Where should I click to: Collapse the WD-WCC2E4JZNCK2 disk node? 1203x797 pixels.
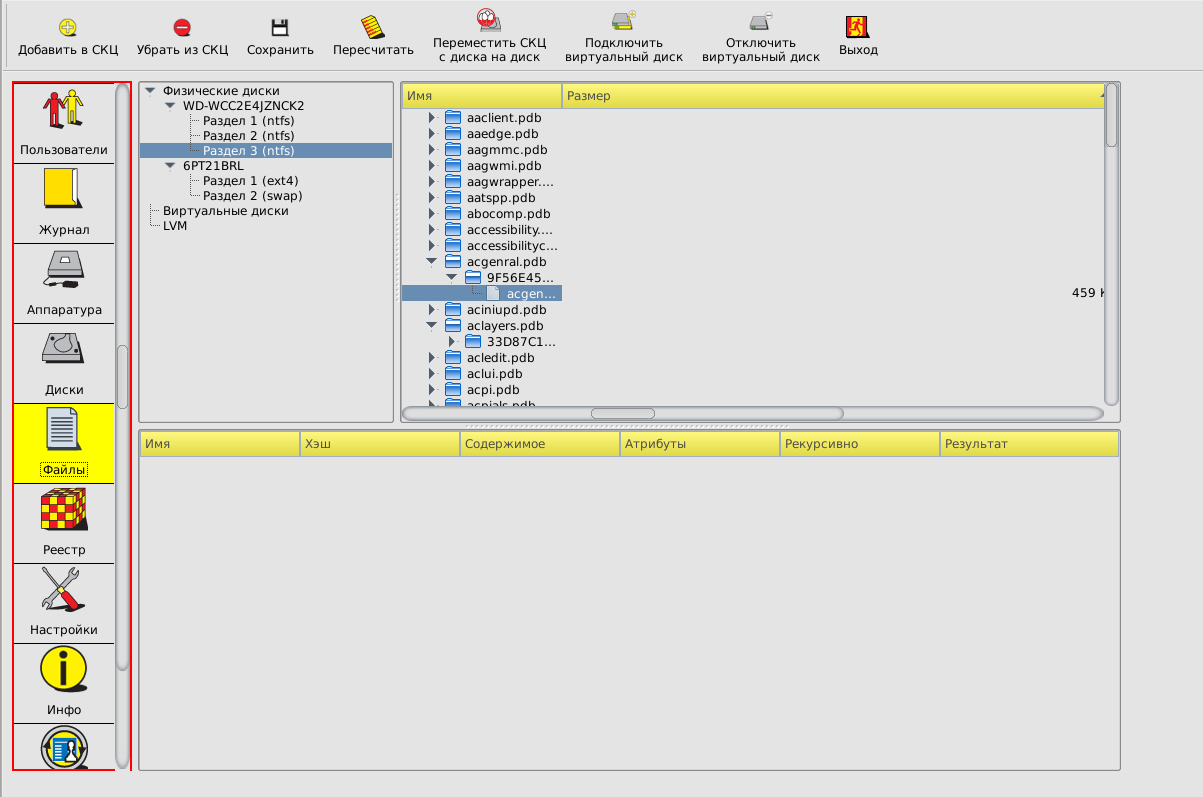pos(171,105)
